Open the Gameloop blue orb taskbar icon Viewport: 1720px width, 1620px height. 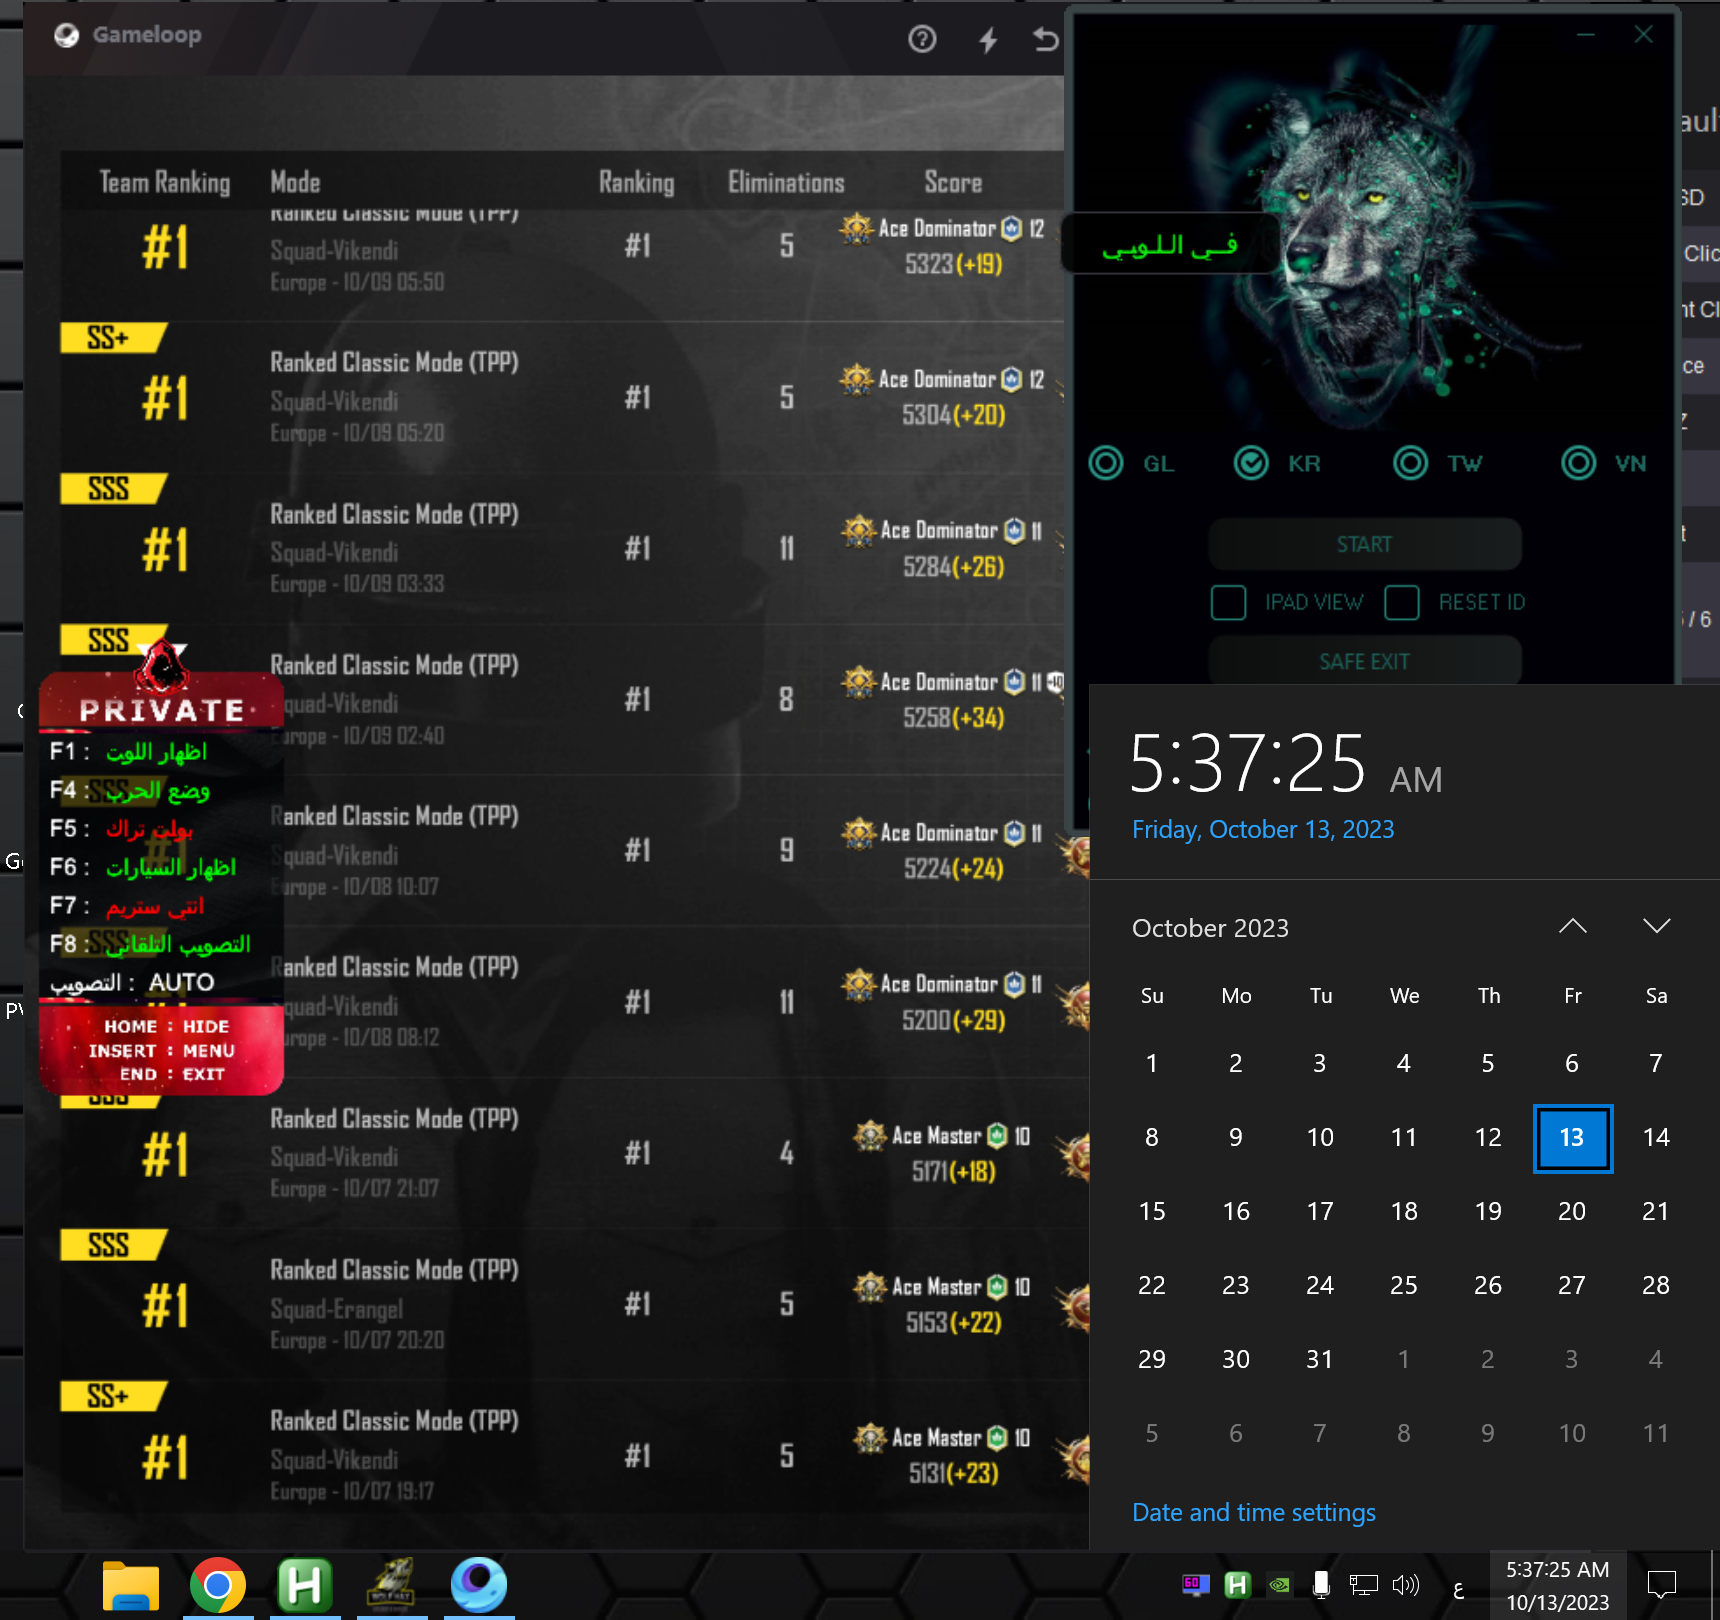479,1586
